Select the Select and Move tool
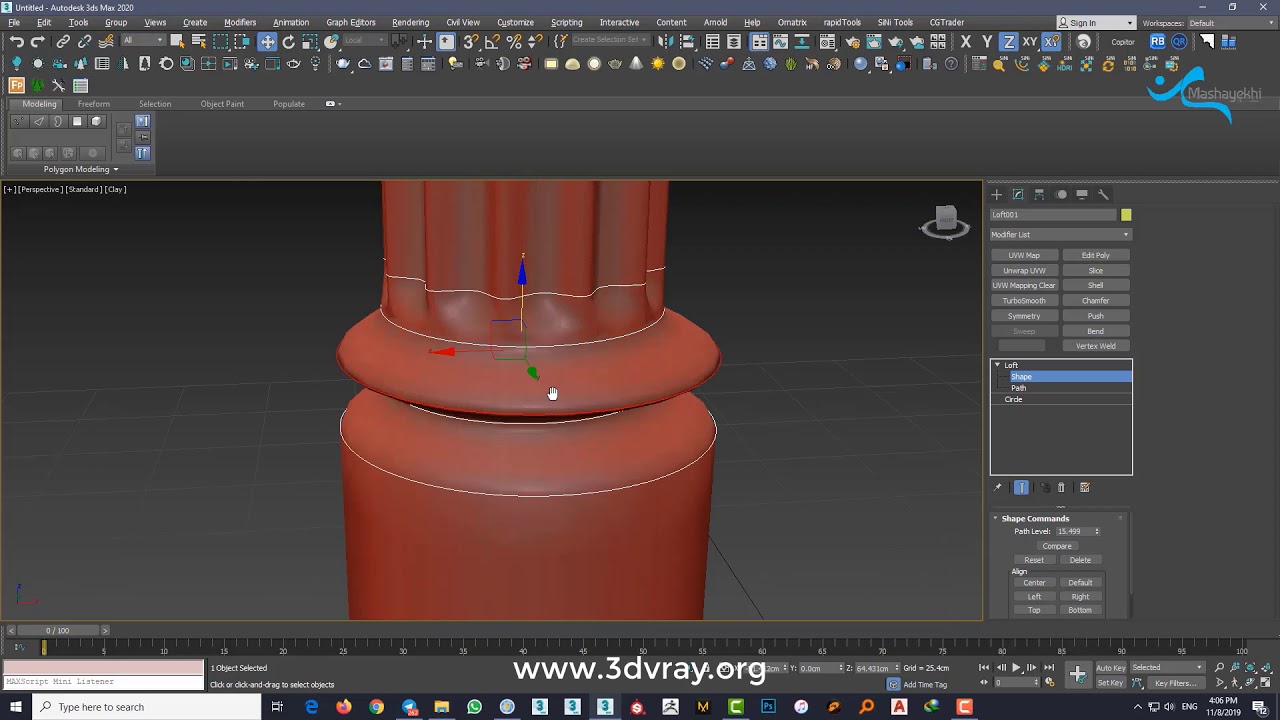Screen dimensions: 1280x720 pos(267,41)
